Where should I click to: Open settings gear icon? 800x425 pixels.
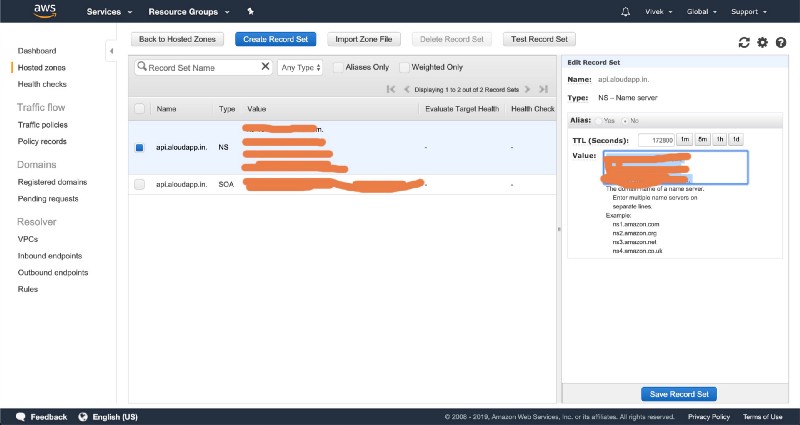tap(762, 43)
